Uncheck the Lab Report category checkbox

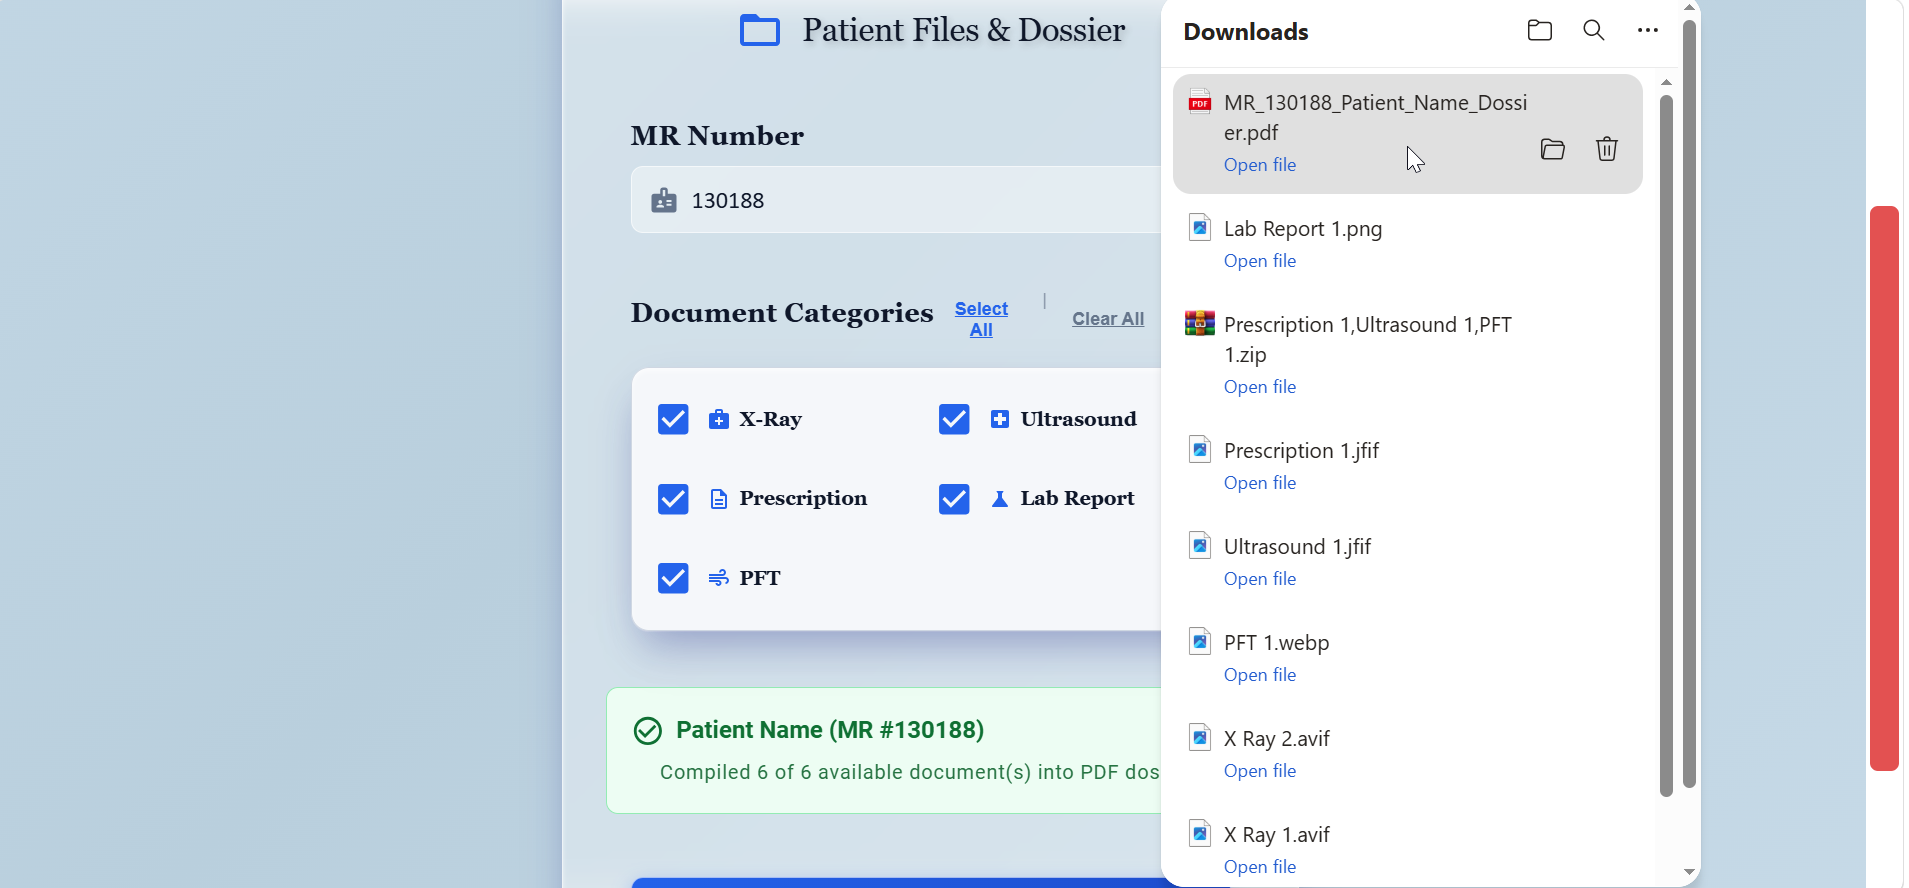pos(954,499)
